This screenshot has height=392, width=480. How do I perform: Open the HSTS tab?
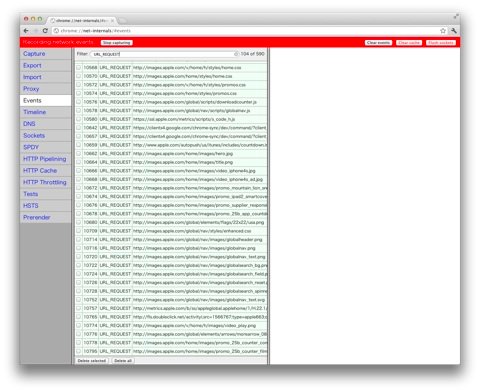pyautogui.click(x=45, y=206)
